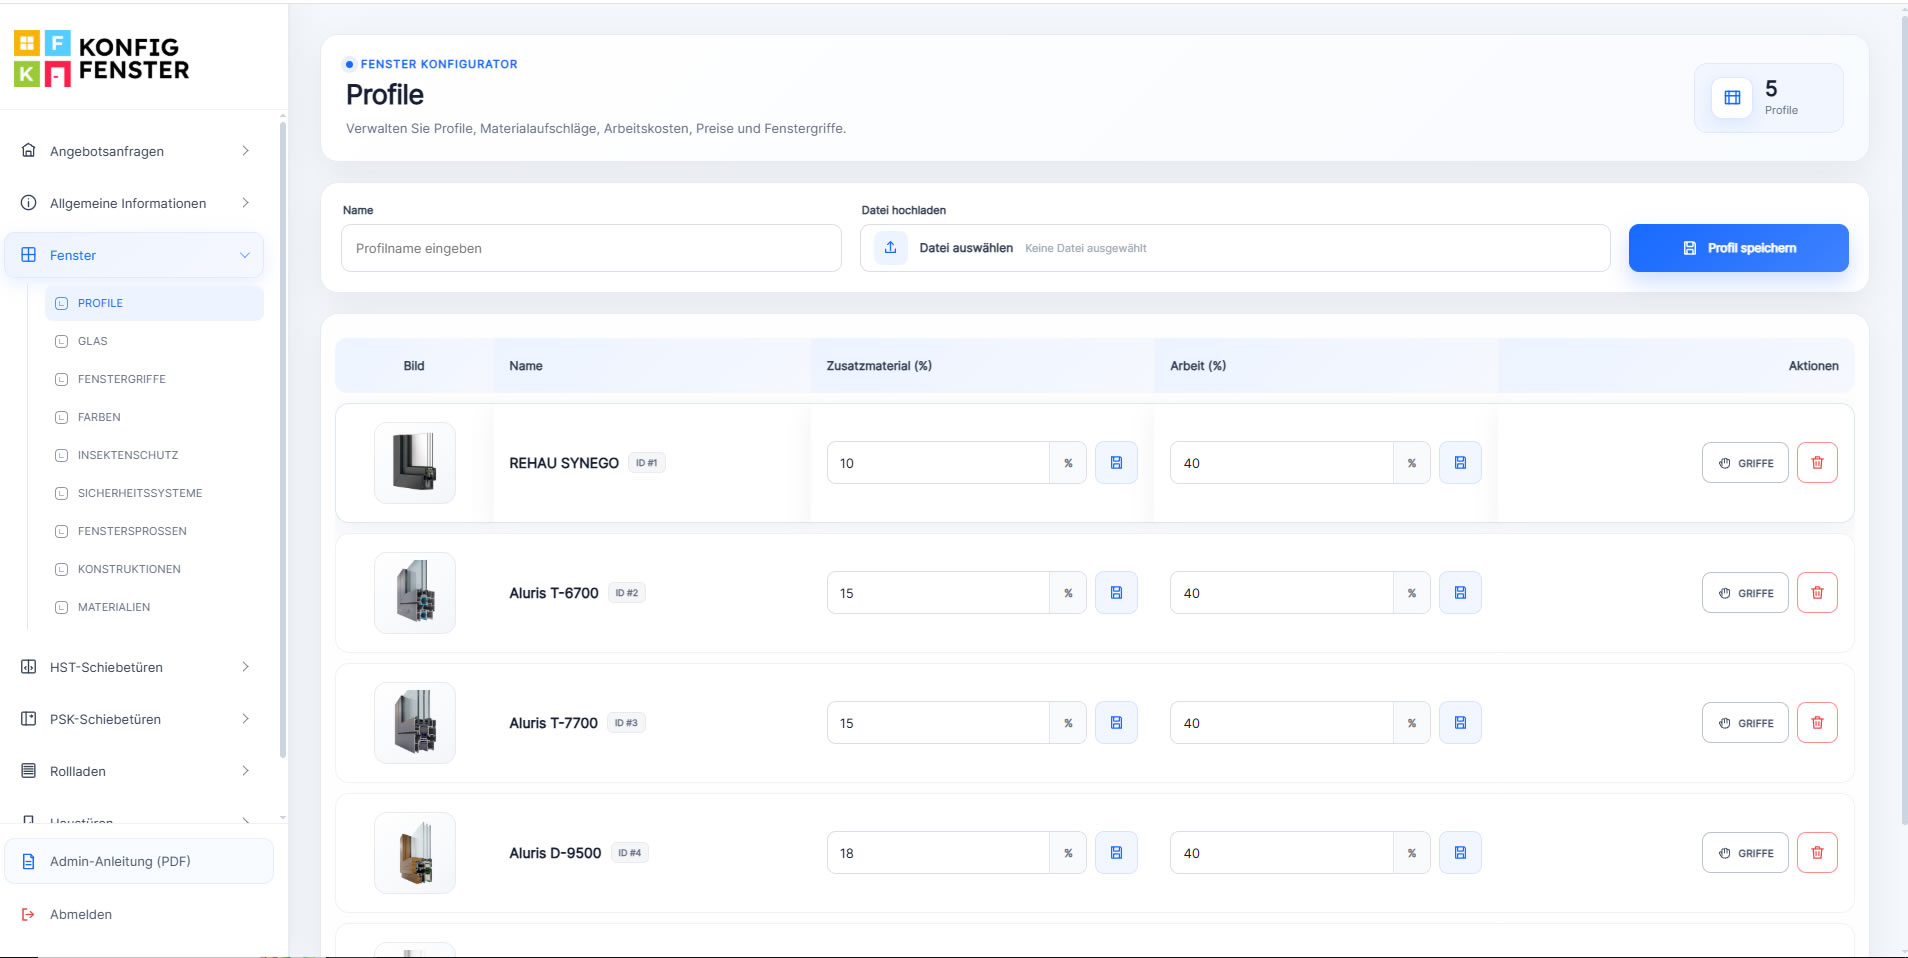Click the profile count grid icon
Image resolution: width=1908 pixels, height=958 pixels.
[x=1732, y=98]
